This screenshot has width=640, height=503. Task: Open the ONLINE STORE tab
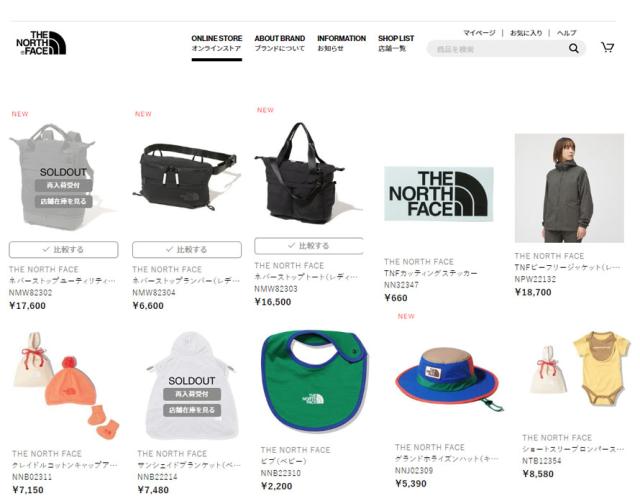pyautogui.click(x=217, y=43)
